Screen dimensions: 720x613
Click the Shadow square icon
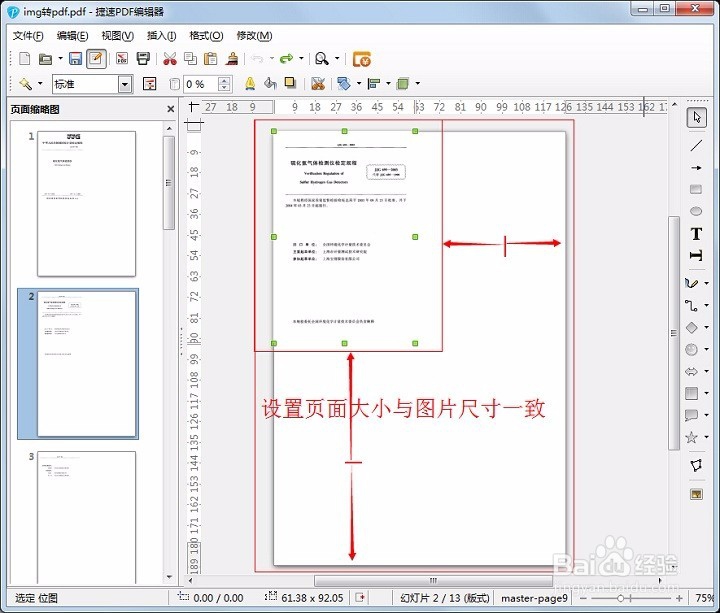290,83
